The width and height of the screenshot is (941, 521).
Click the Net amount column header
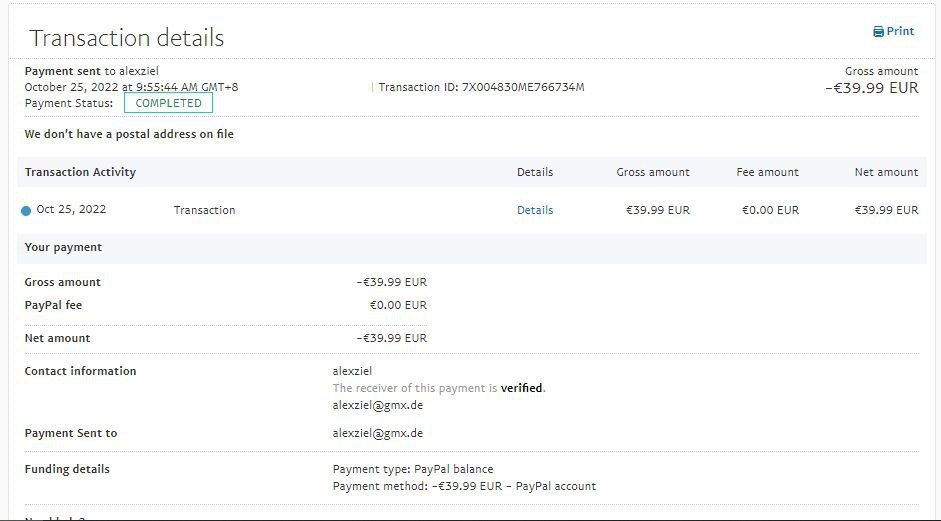886,172
